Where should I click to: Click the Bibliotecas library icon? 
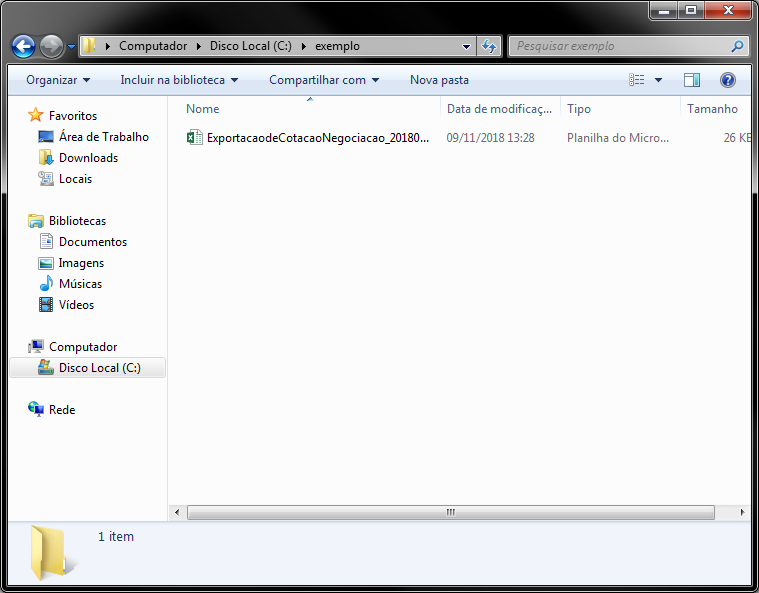[x=35, y=221]
